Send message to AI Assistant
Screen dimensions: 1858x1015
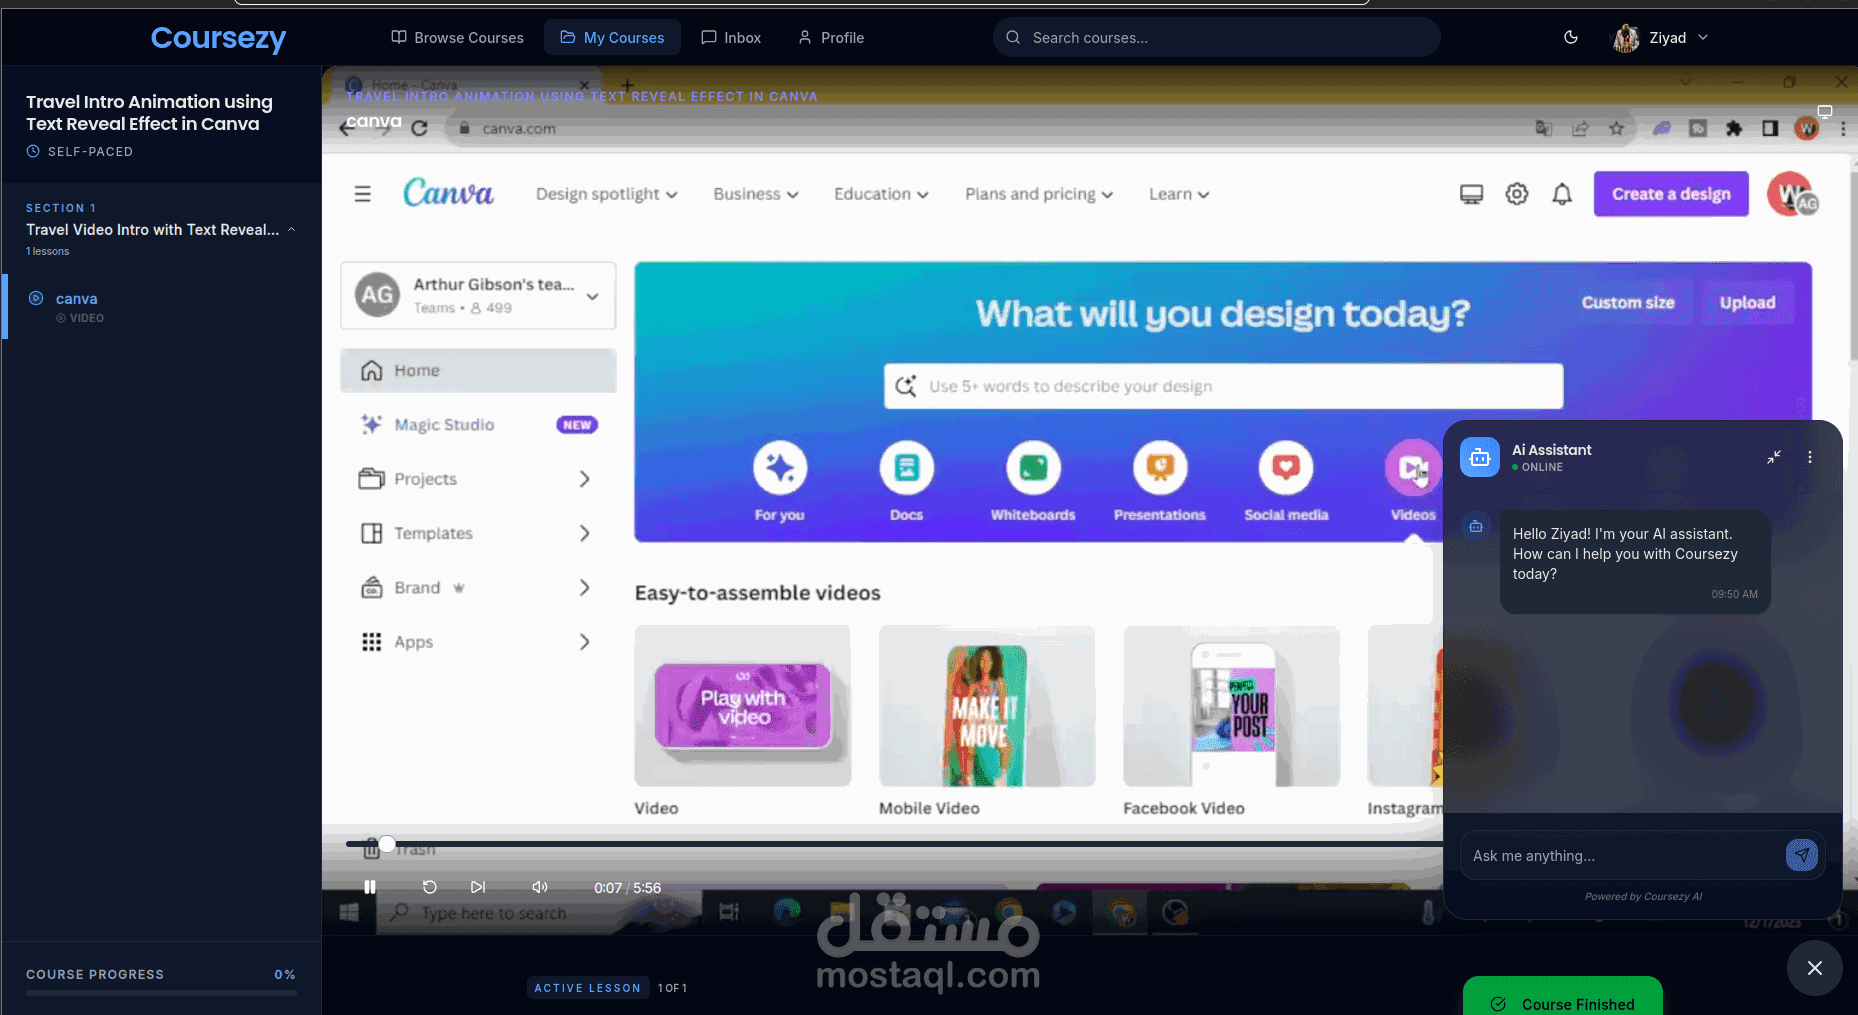tap(1802, 855)
